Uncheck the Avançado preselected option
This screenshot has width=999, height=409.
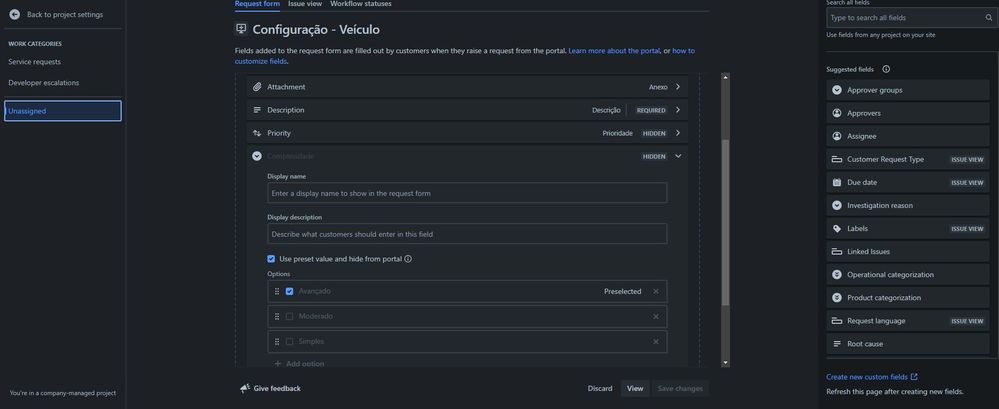pos(289,291)
